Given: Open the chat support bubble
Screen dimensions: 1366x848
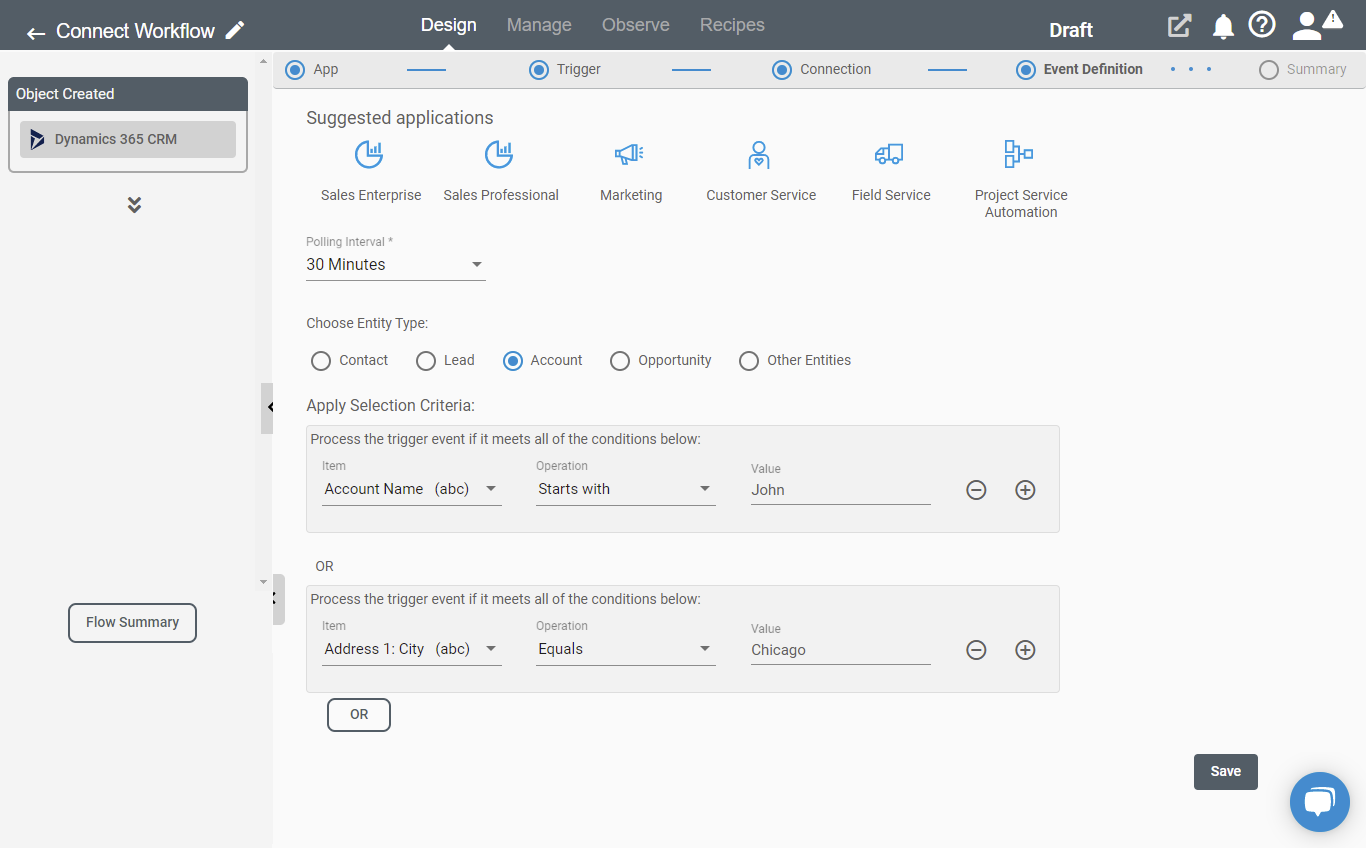Looking at the screenshot, I should [1320, 802].
